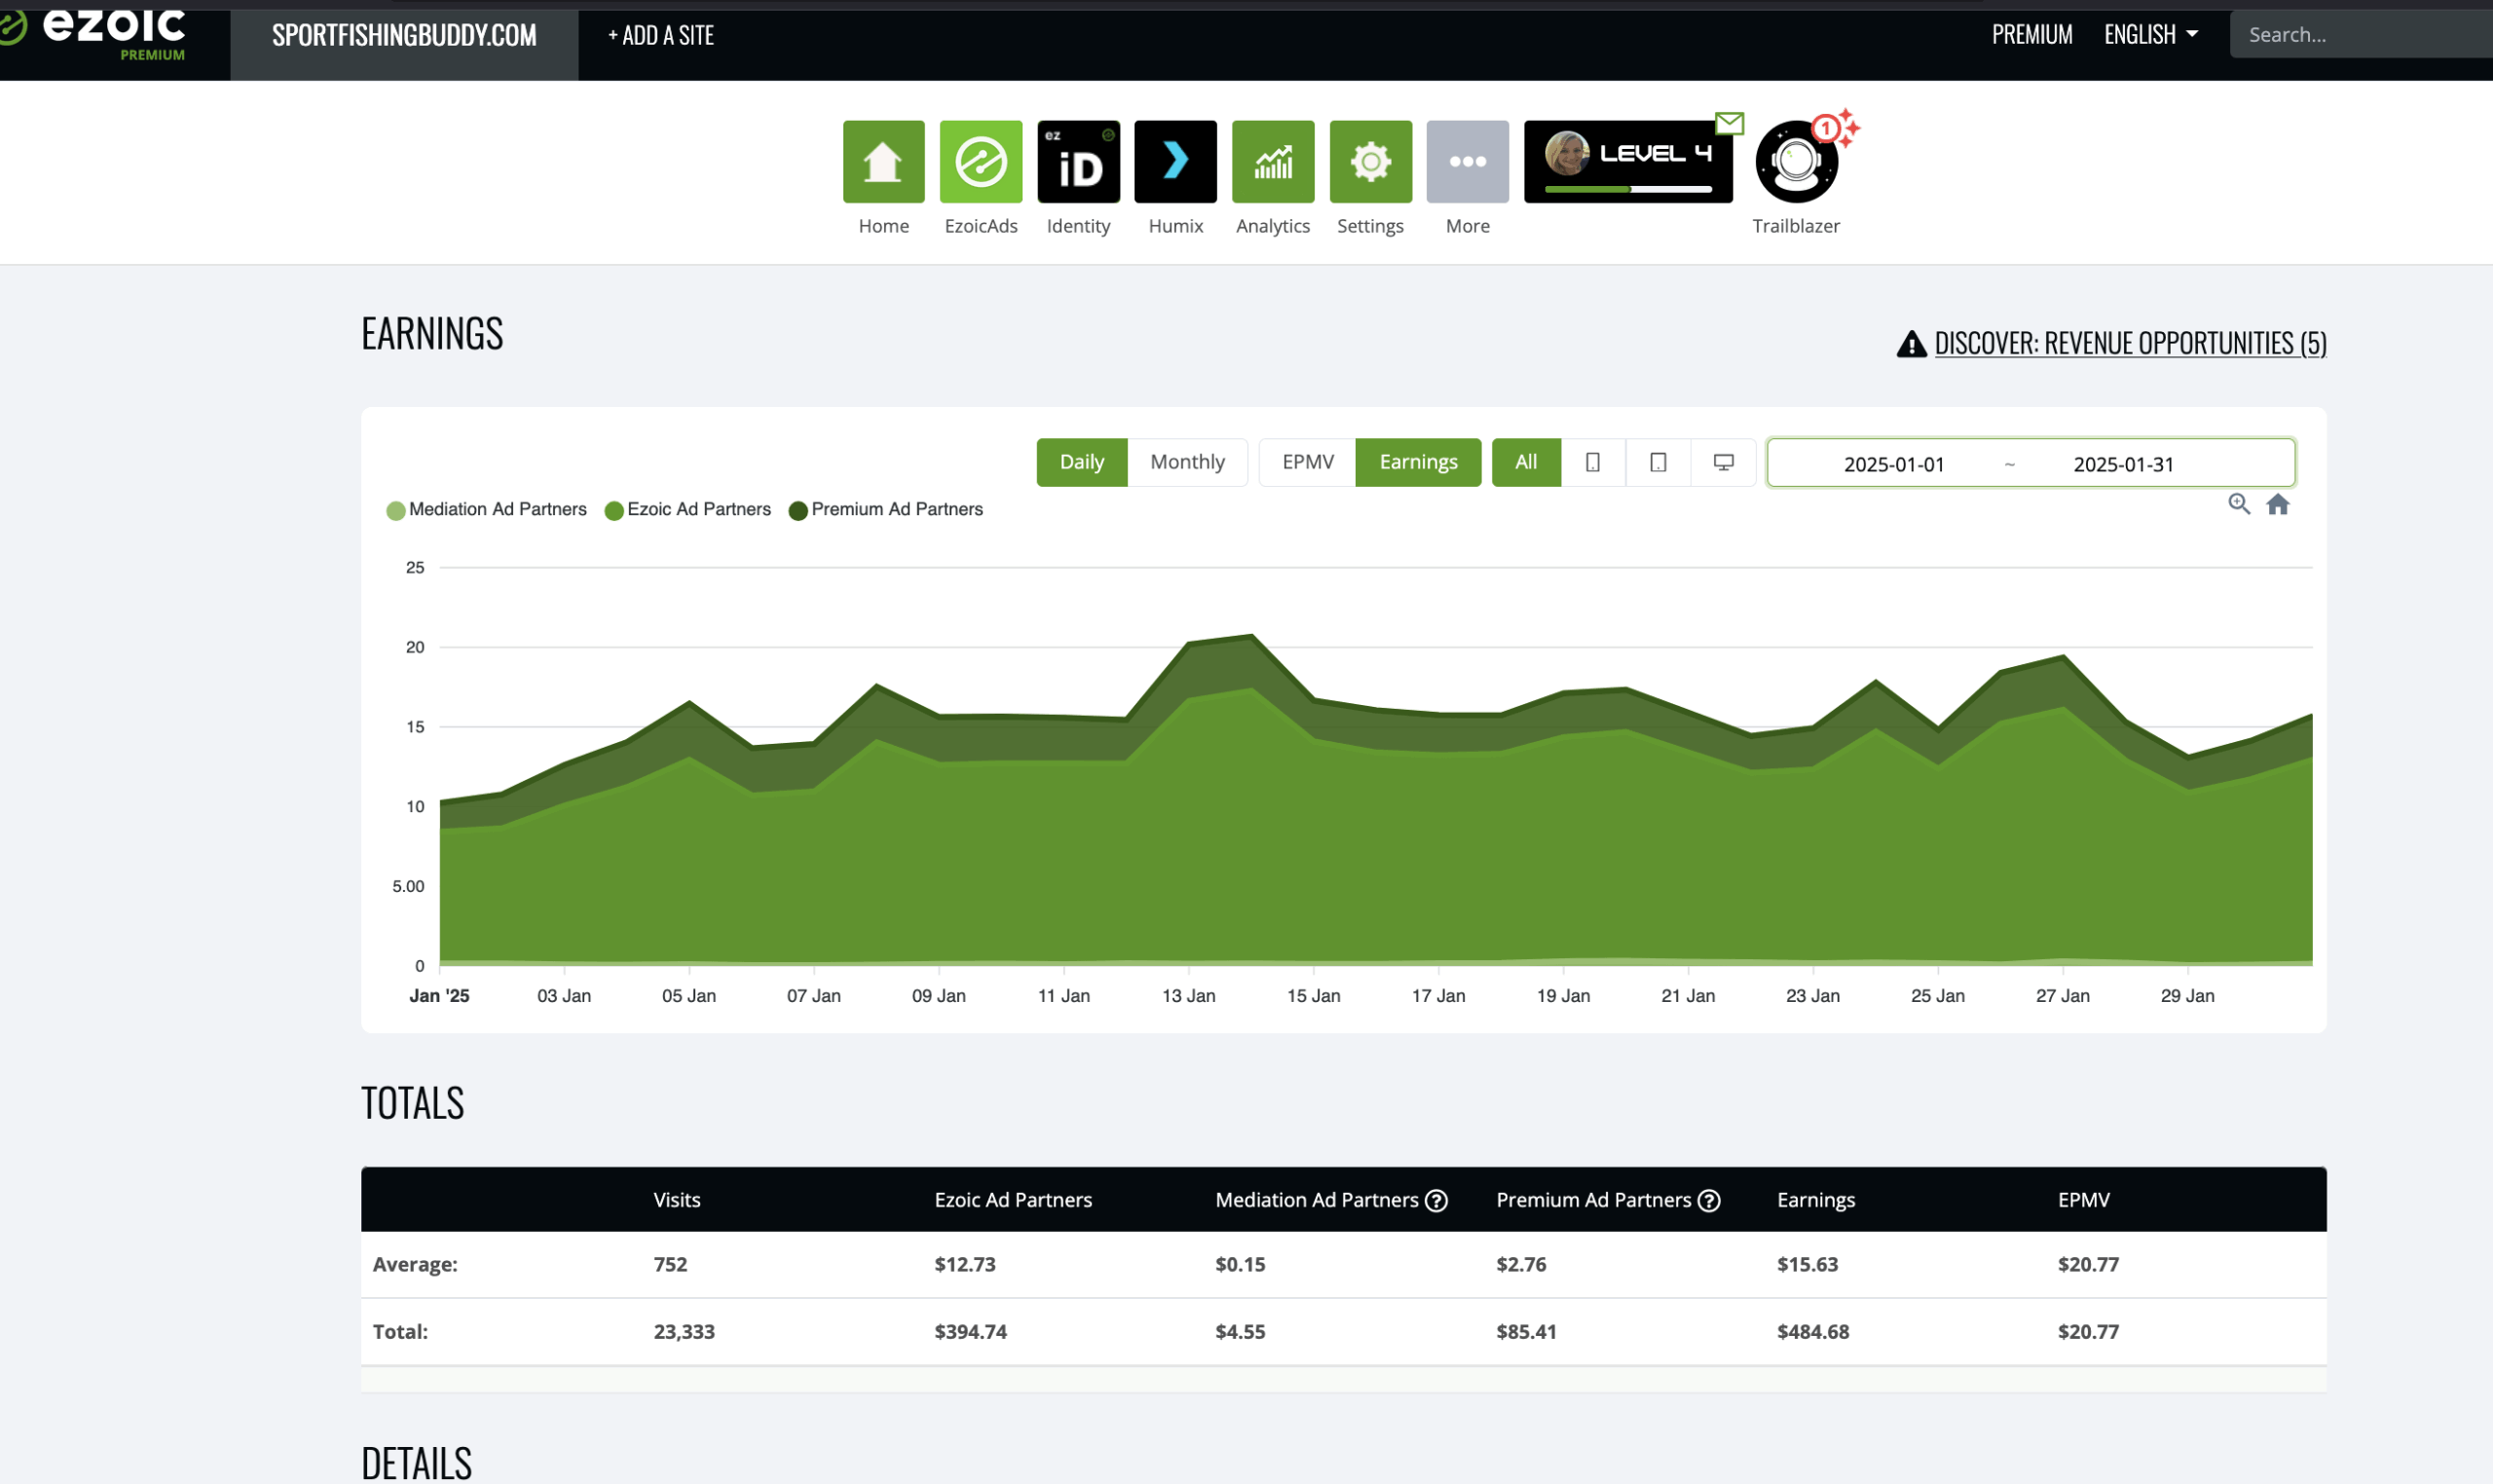Show EPMV in the chart
The image size is (2493, 1484).
coord(1308,462)
